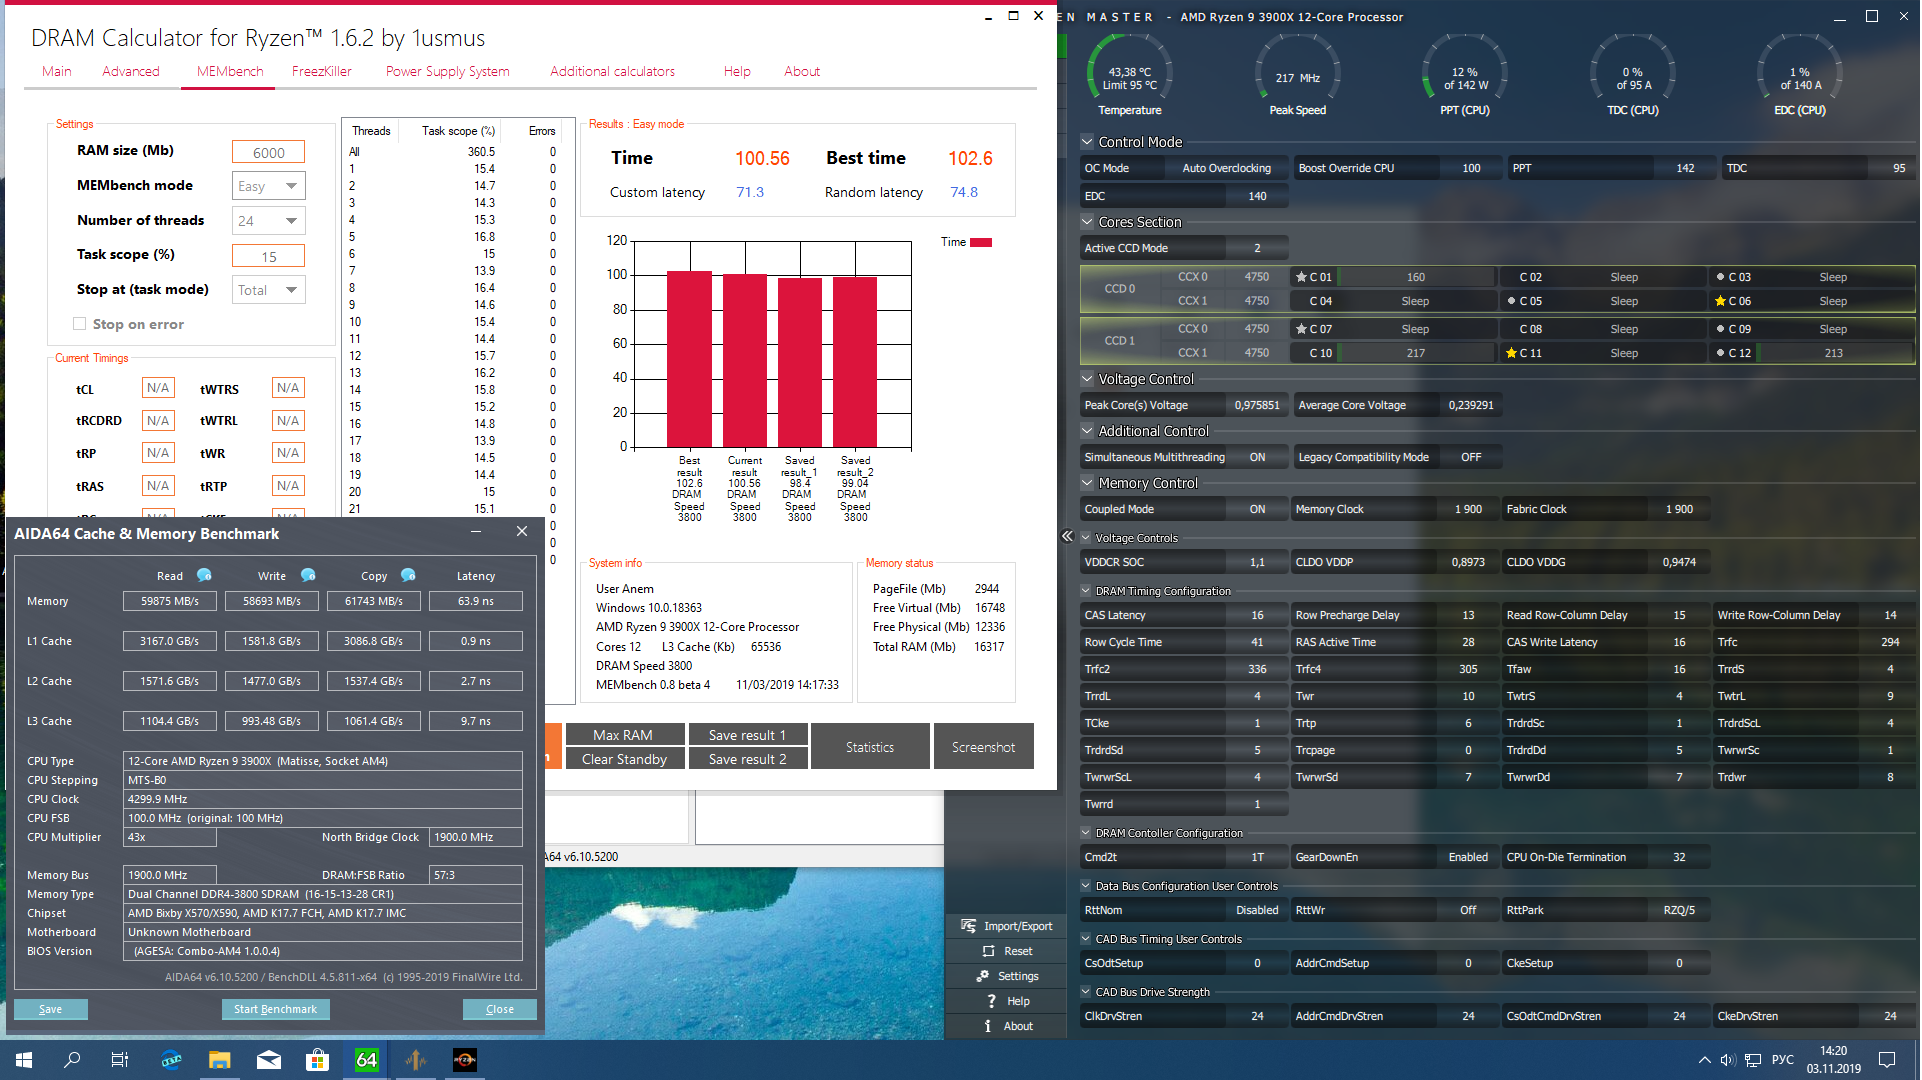Click the Reset icon in Ryzen Master sidebar
This screenshot has height=1080, width=1922.
click(x=989, y=951)
